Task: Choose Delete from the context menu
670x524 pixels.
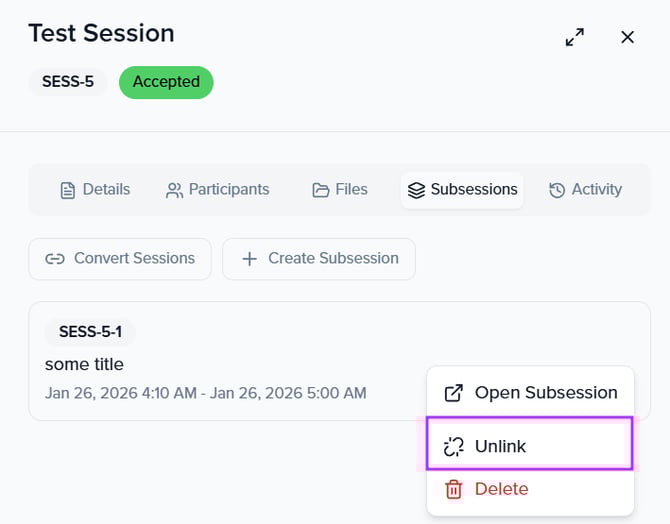Action: [501, 489]
